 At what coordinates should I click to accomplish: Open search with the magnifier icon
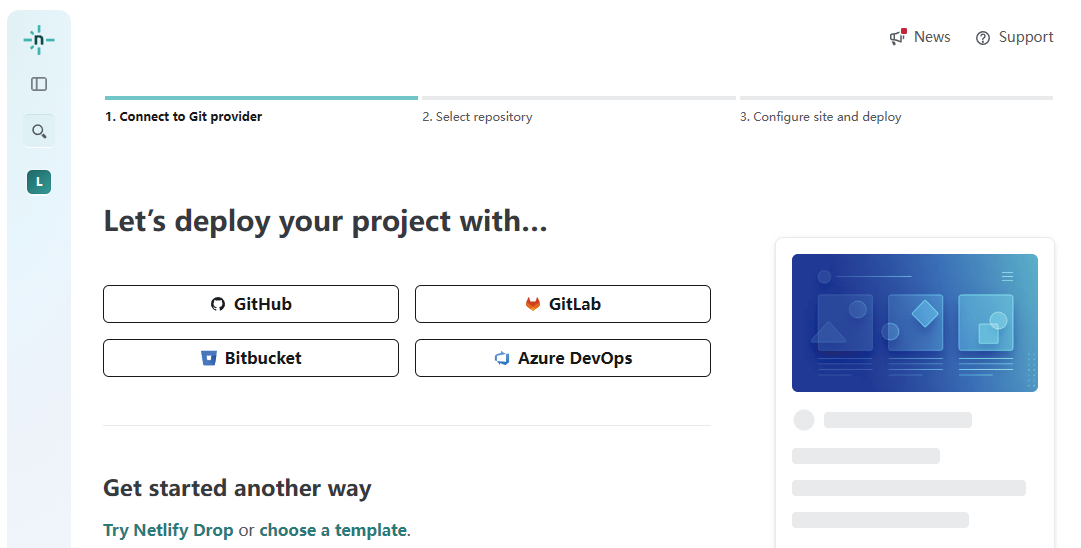pyautogui.click(x=39, y=131)
